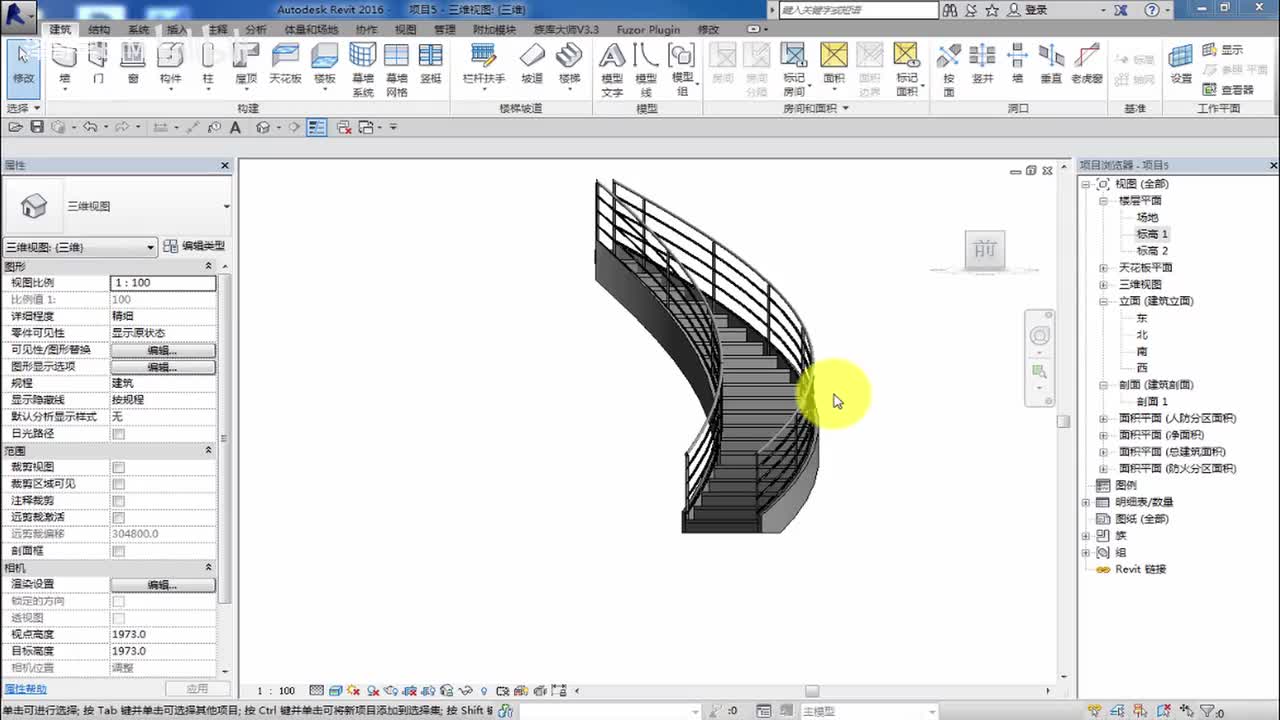Screen dimensions: 1280x720
Task: Select the 门 (Door) tool
Action: pos(98,64)
